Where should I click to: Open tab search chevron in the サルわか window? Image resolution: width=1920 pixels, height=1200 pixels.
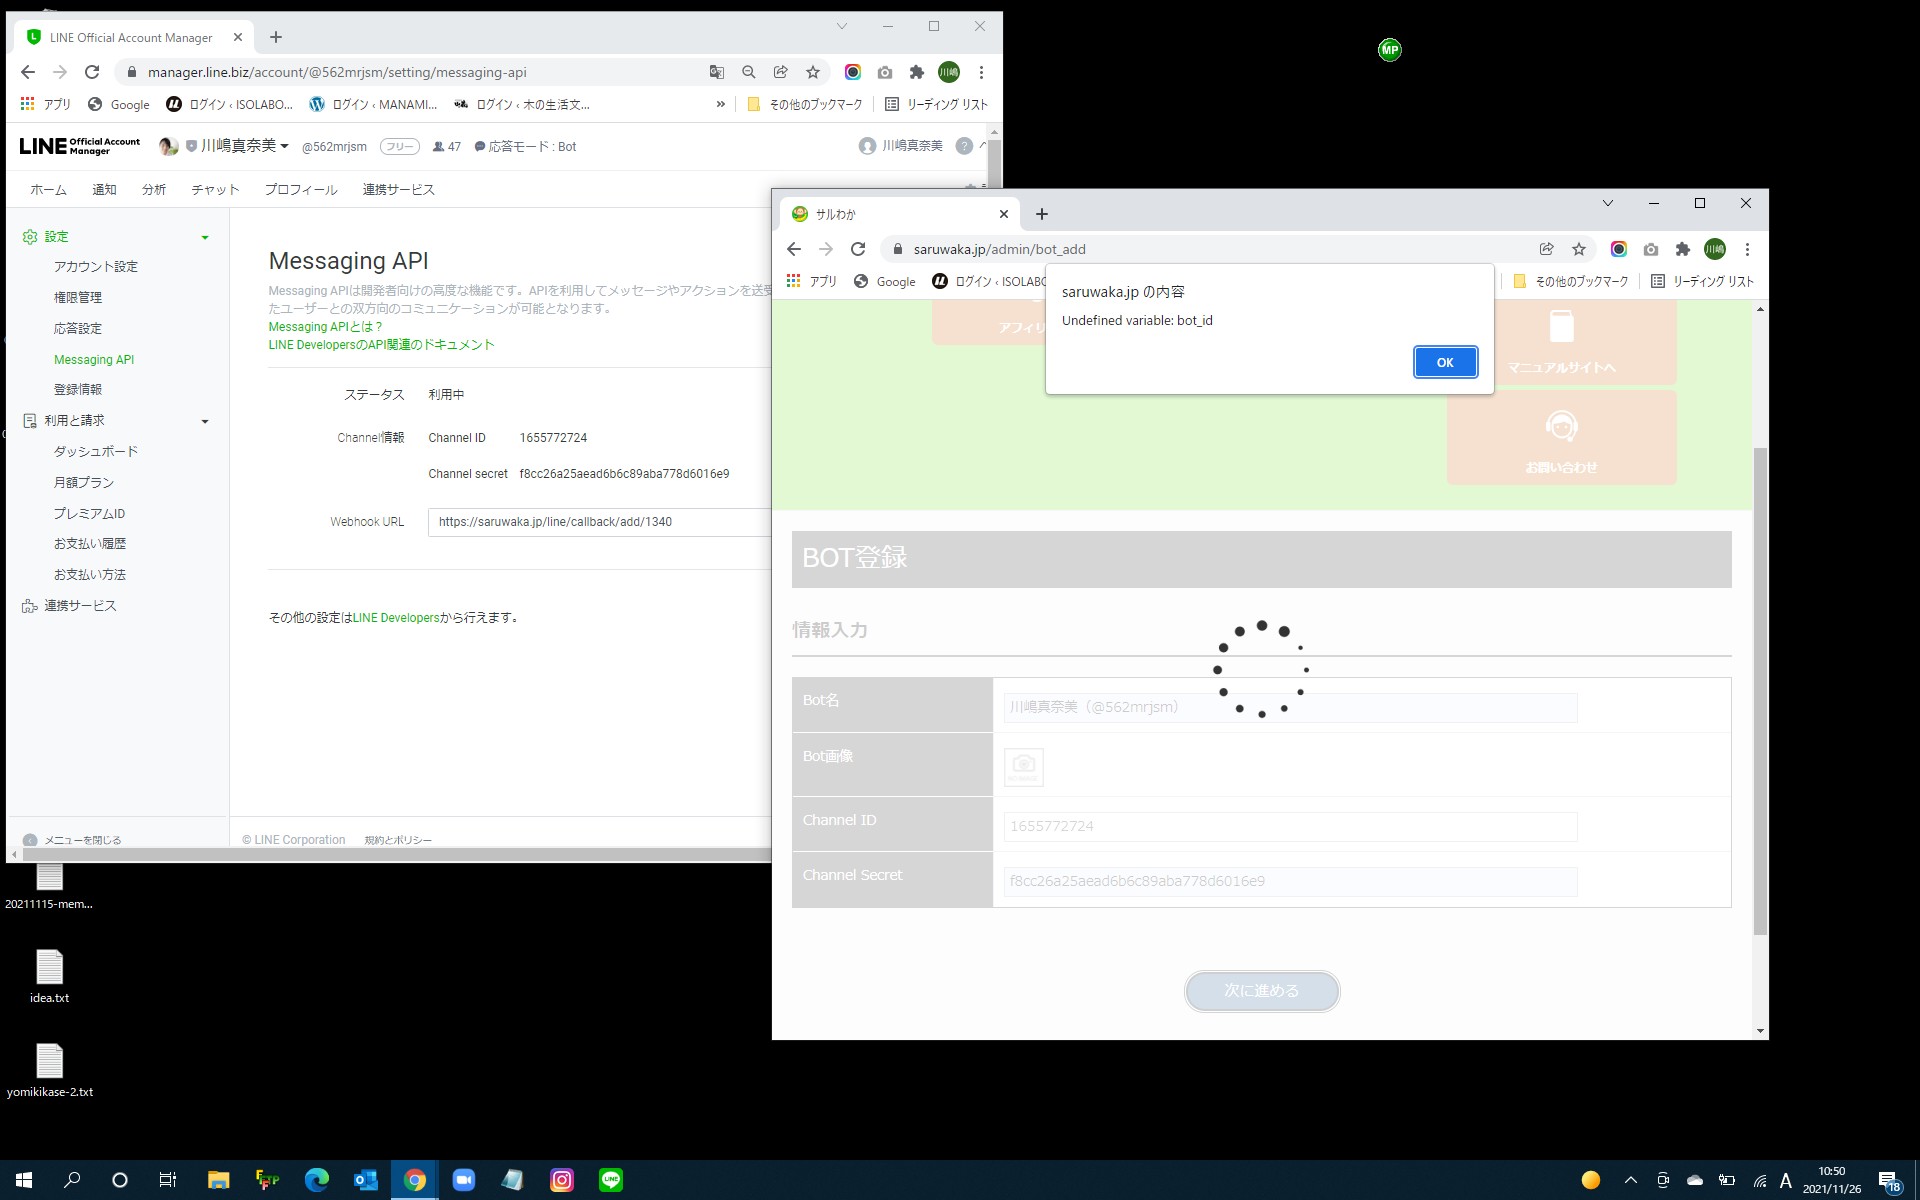[x=1608, y=203]
